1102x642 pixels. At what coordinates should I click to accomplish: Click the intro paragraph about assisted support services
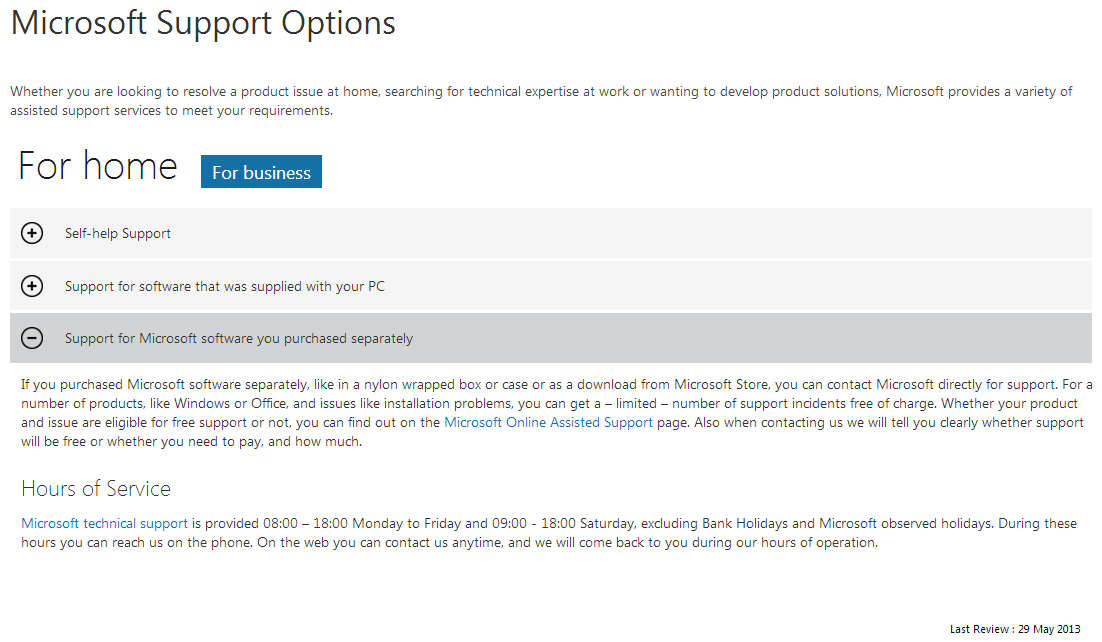(x=541, y=101)
